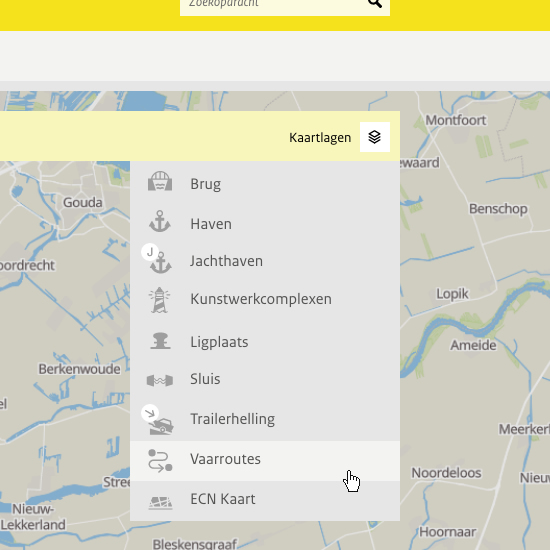Choose the Trailerhelling layer entry
Viewport: 550px width, 550px height.
tap(265, 419)
